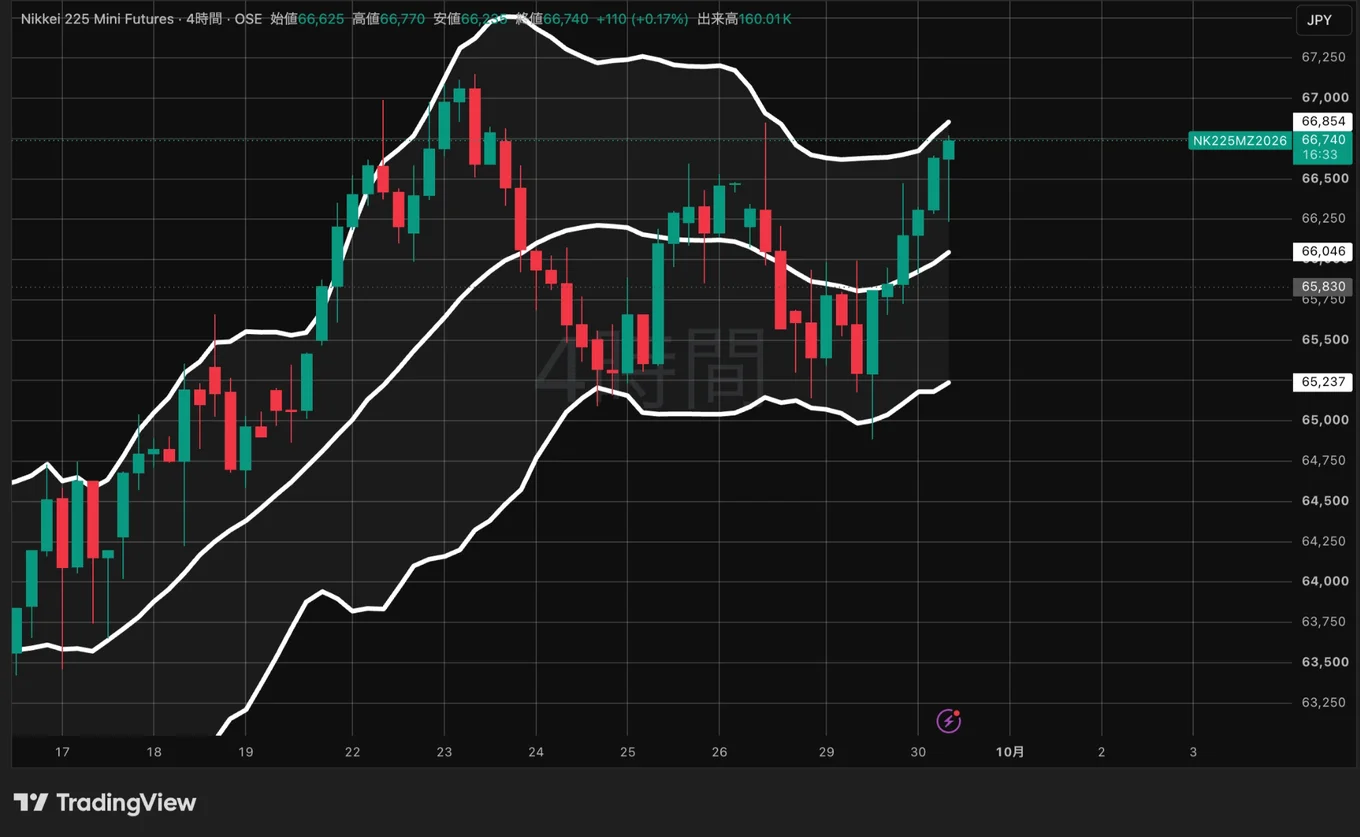Click the 10月 date axis label

click(x=1011, y=751)
